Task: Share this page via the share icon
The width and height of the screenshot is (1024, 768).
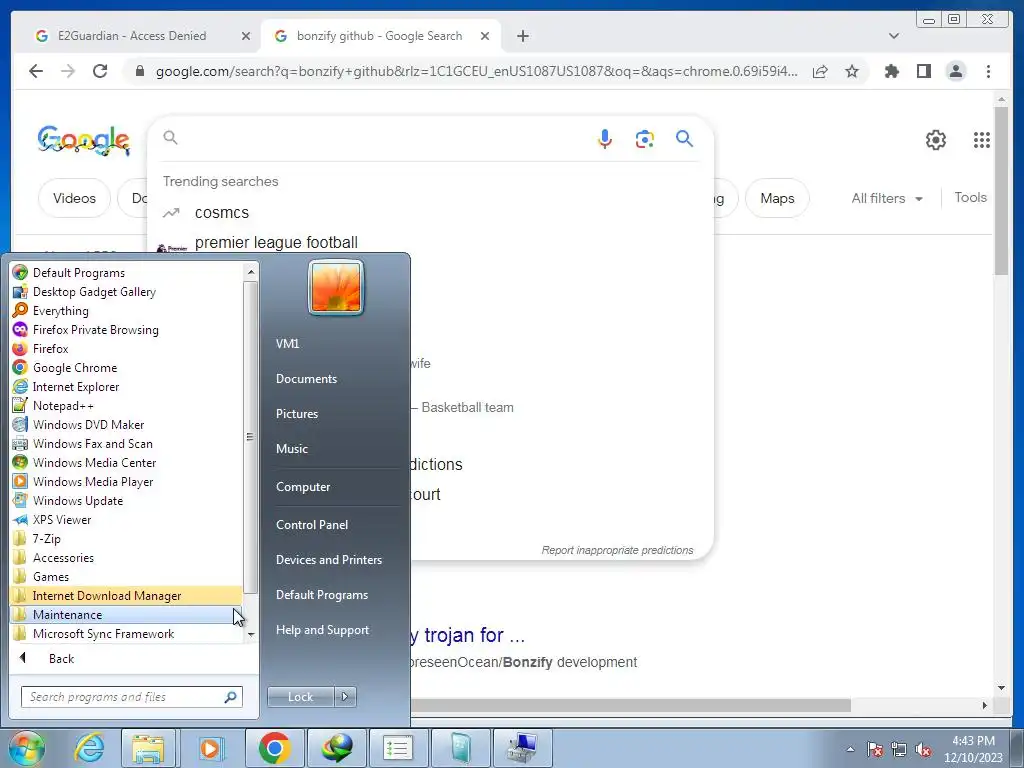Action: click(x=820, y=71)
